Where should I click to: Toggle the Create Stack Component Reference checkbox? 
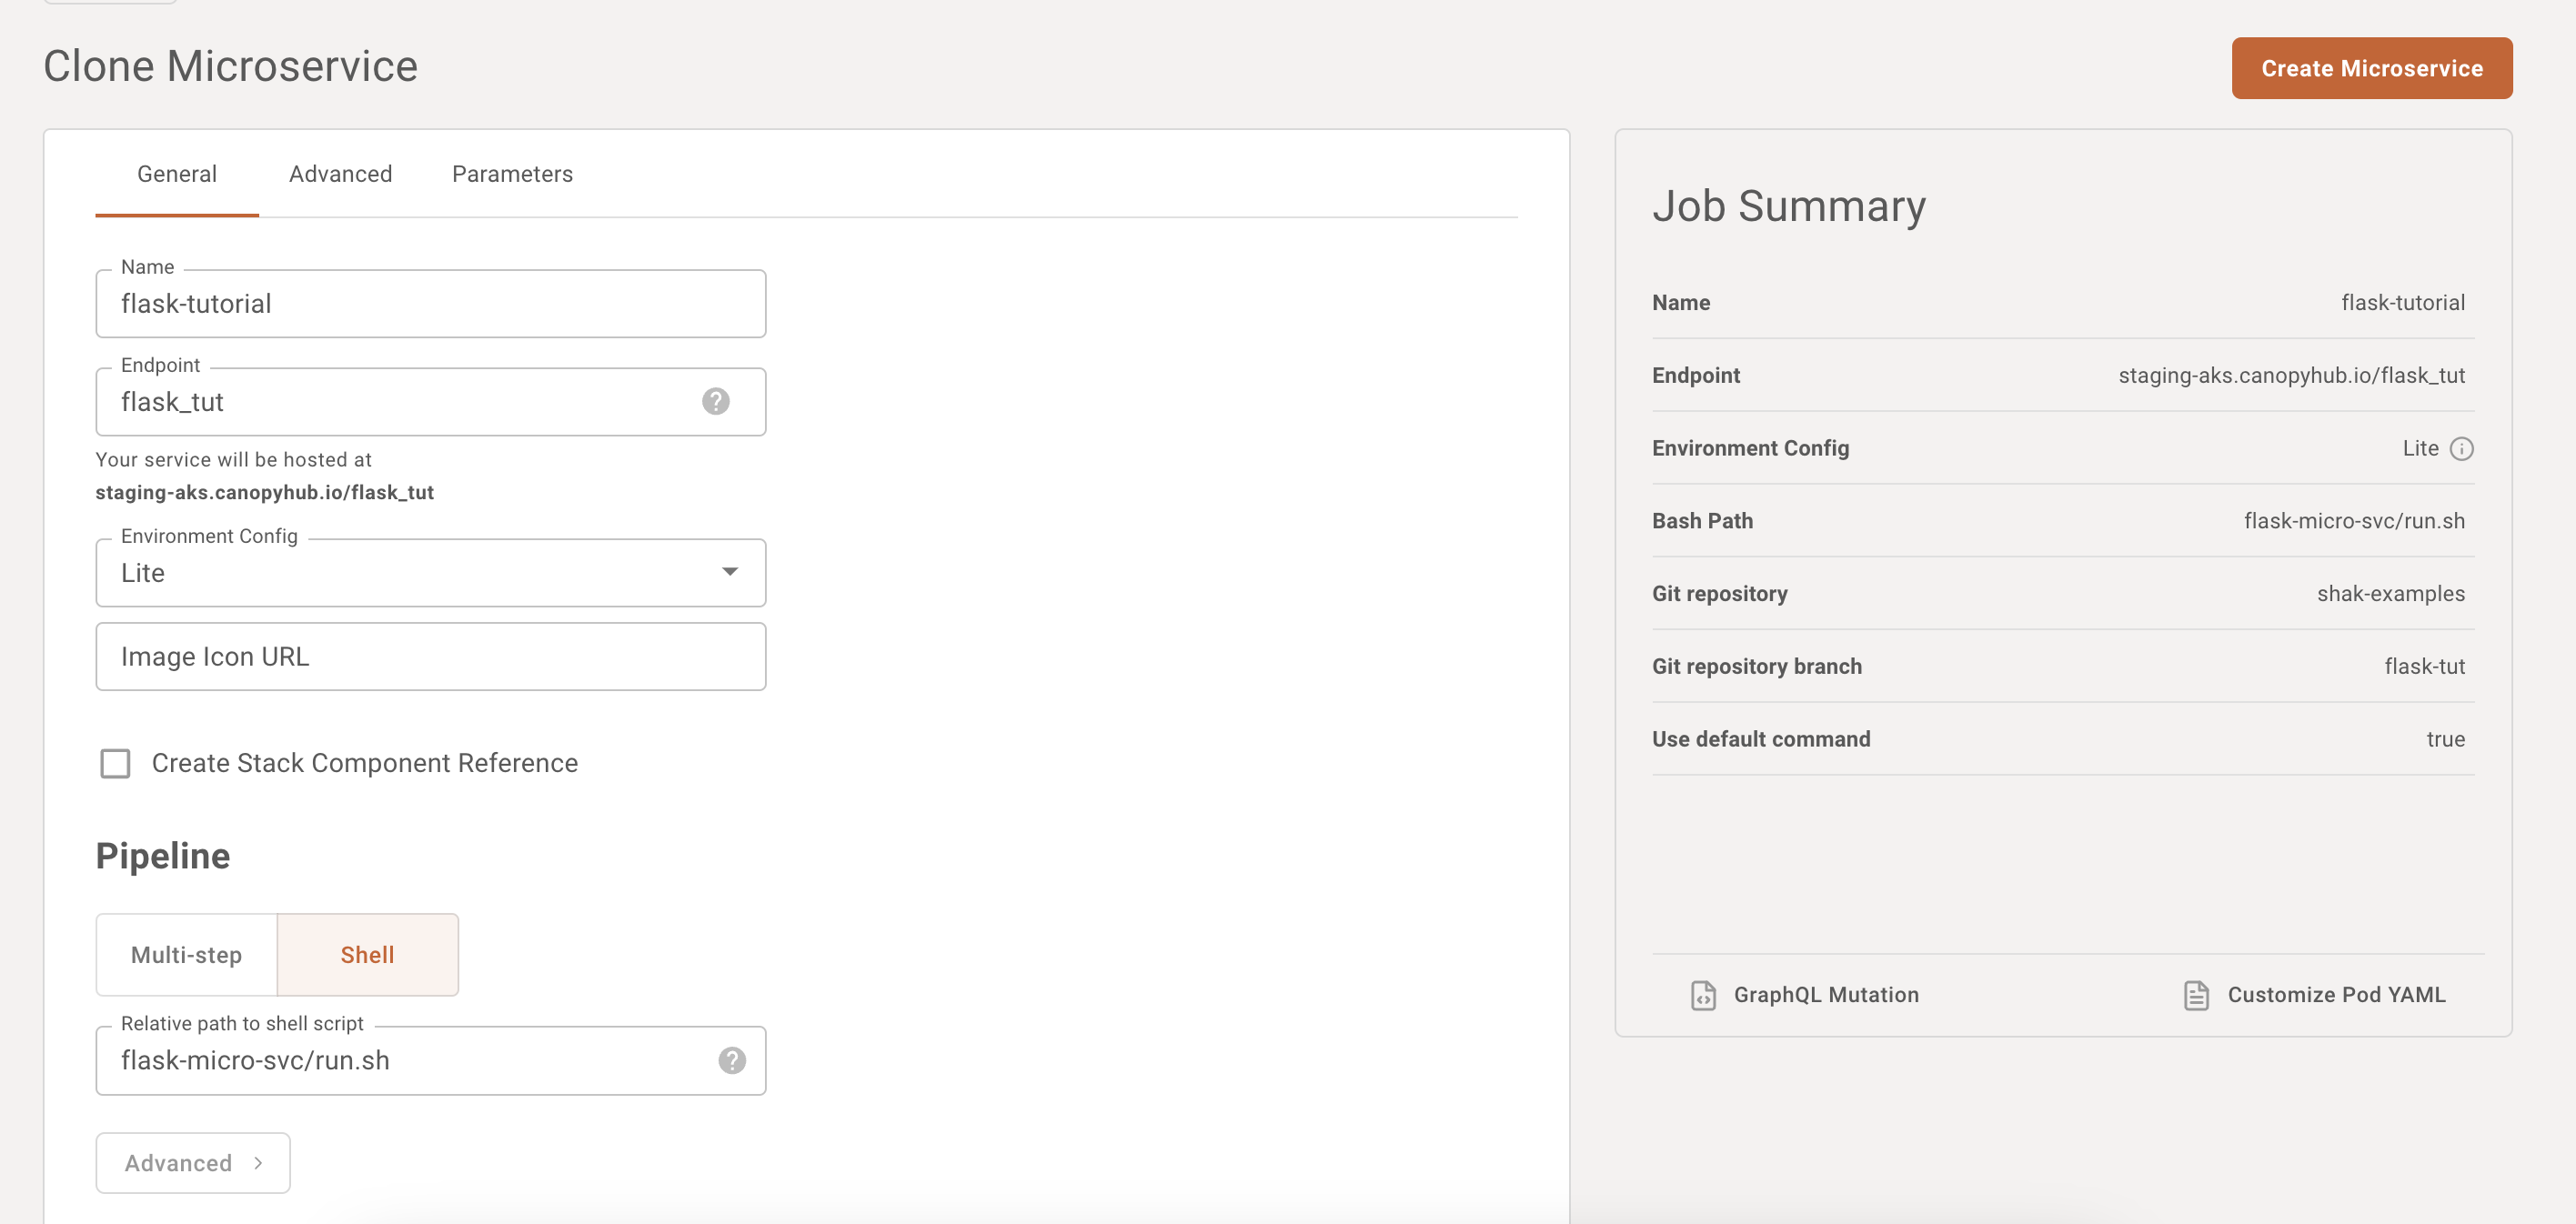116,762
